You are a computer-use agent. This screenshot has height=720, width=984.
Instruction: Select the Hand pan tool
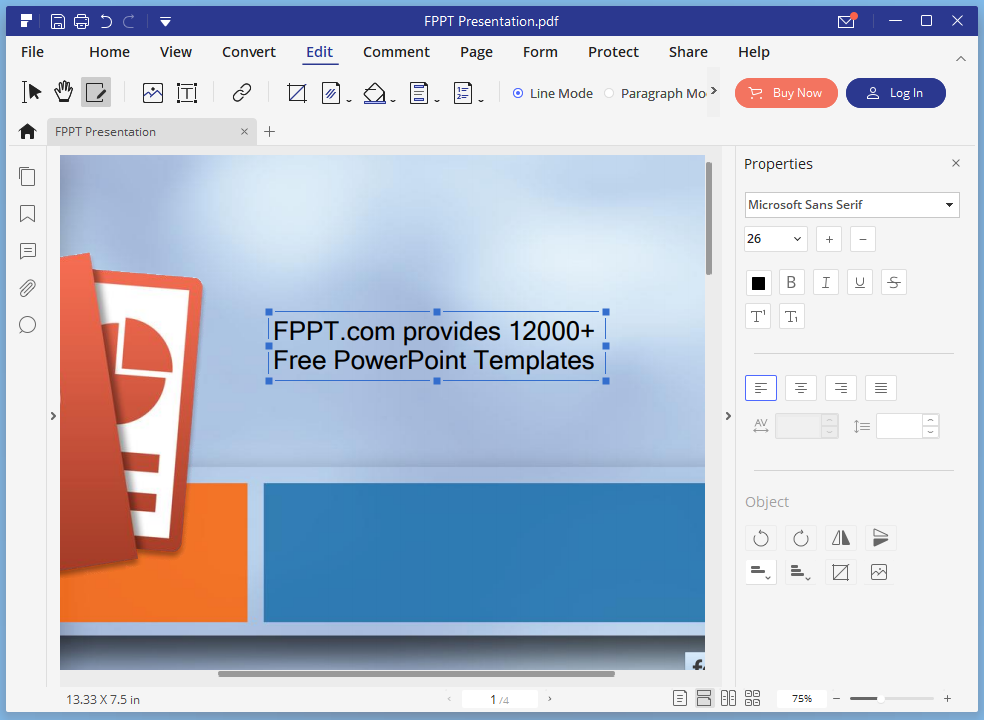(x=64, y=93)
